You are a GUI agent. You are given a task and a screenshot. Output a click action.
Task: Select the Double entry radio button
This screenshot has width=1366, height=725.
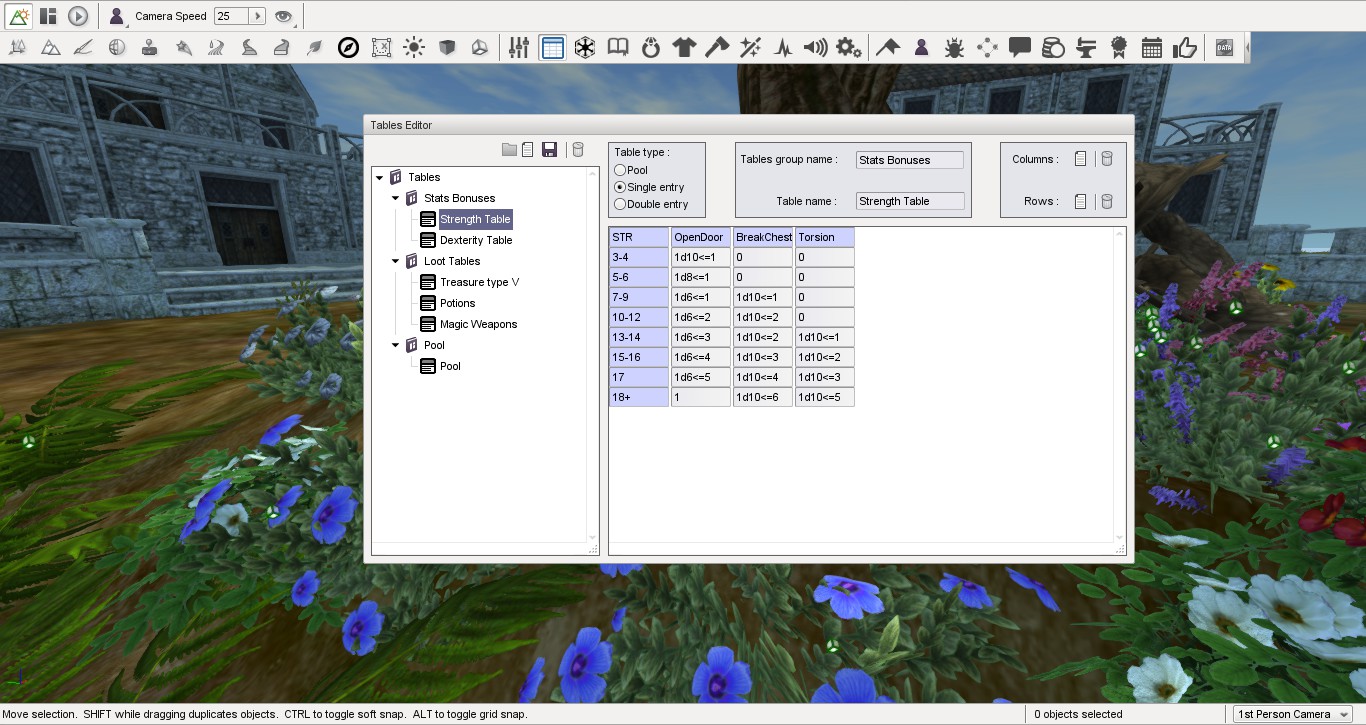[620, 204]
